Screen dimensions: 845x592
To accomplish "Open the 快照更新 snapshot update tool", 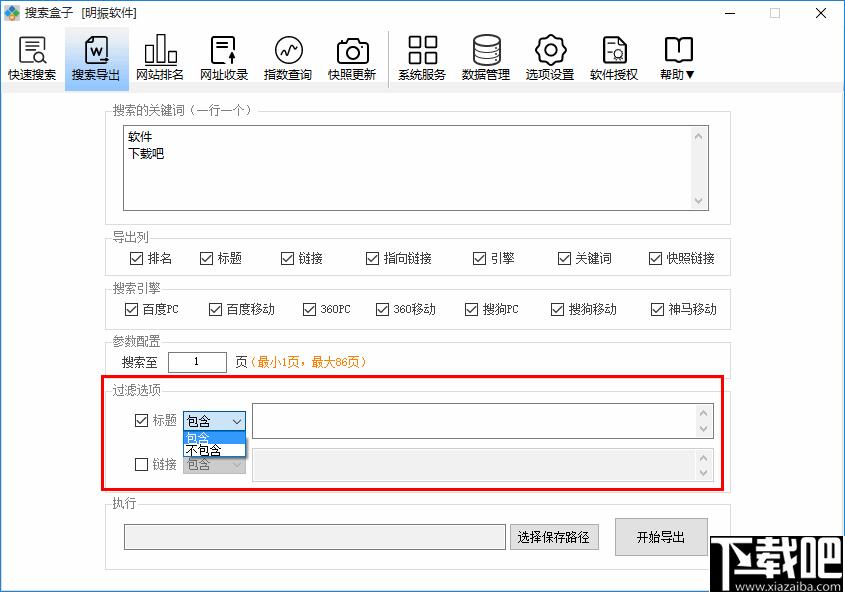I will 352,59.
